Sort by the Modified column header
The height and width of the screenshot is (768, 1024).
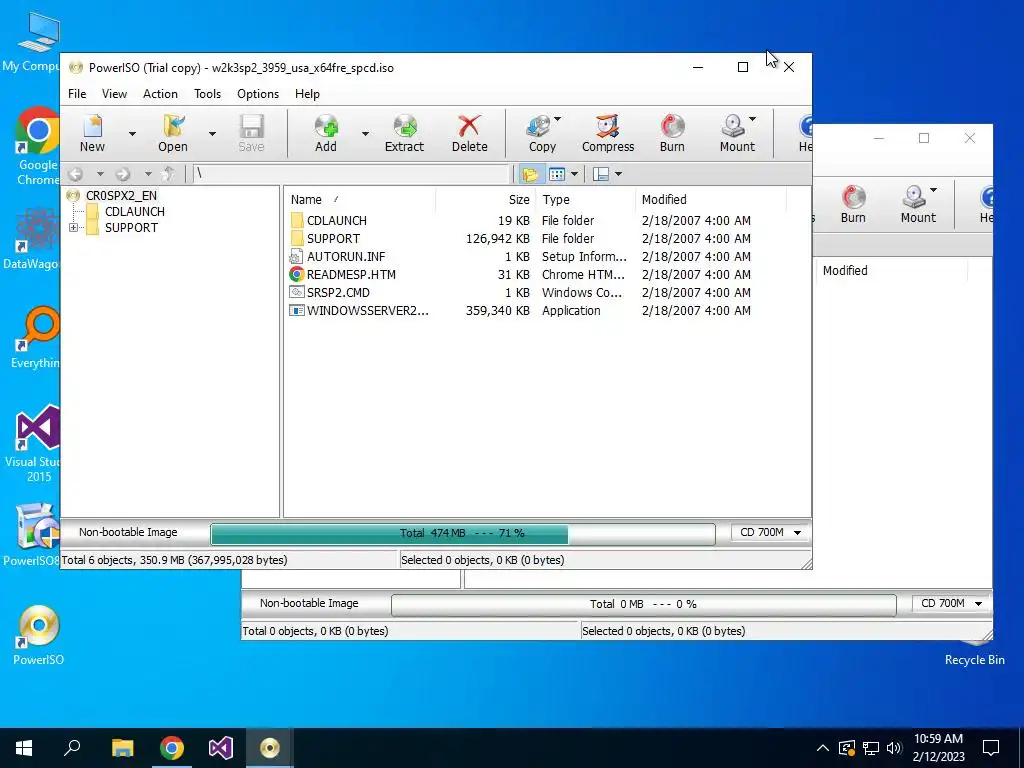coord(711,200)
